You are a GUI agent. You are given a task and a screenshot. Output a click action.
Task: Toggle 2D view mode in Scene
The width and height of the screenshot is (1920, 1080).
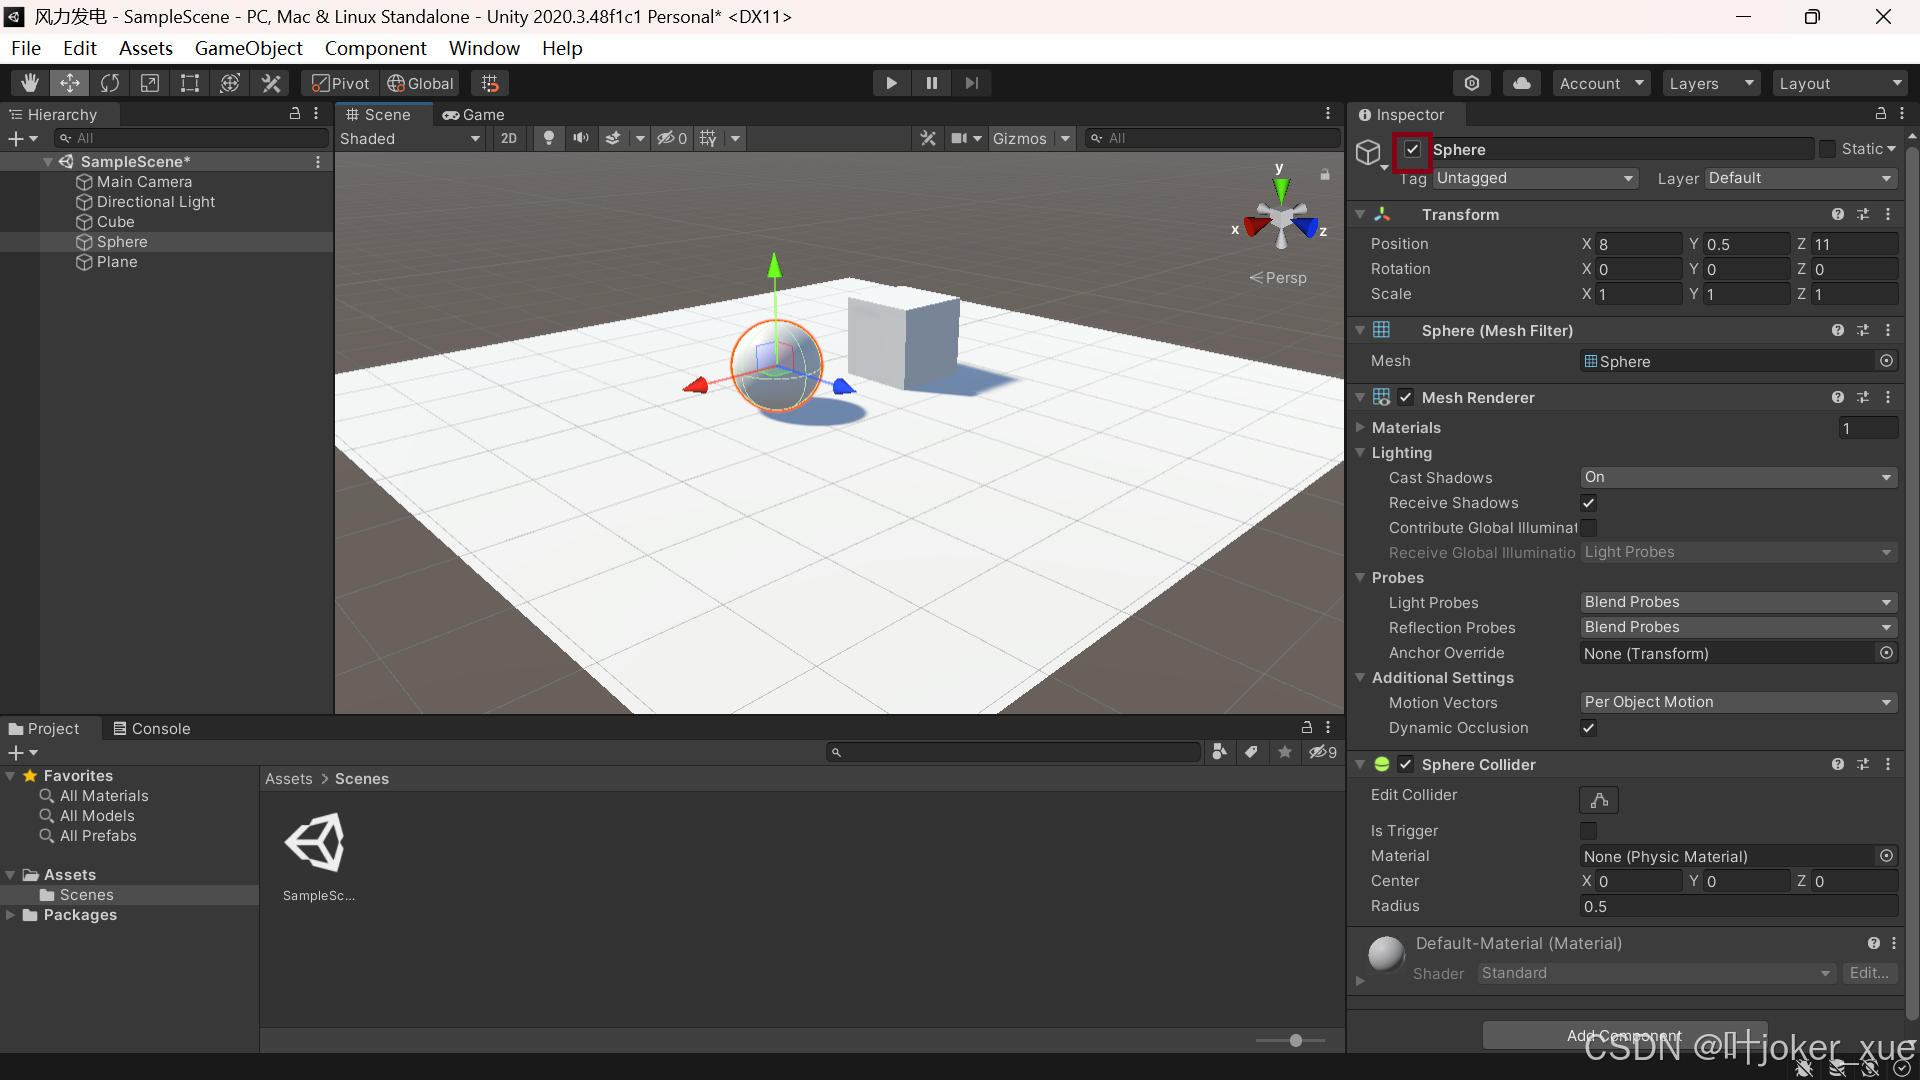(x=508, y=138)
